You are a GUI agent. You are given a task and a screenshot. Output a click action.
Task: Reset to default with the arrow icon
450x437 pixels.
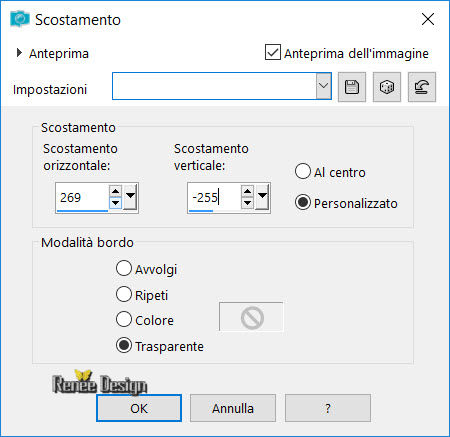422,87
